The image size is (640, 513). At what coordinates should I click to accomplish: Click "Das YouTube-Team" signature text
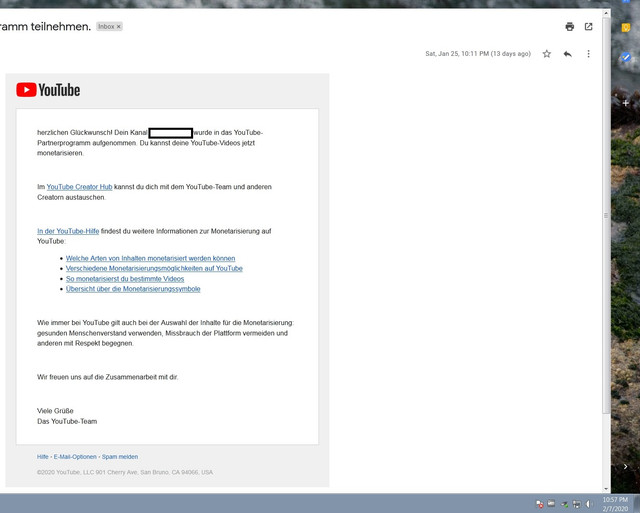67,421
